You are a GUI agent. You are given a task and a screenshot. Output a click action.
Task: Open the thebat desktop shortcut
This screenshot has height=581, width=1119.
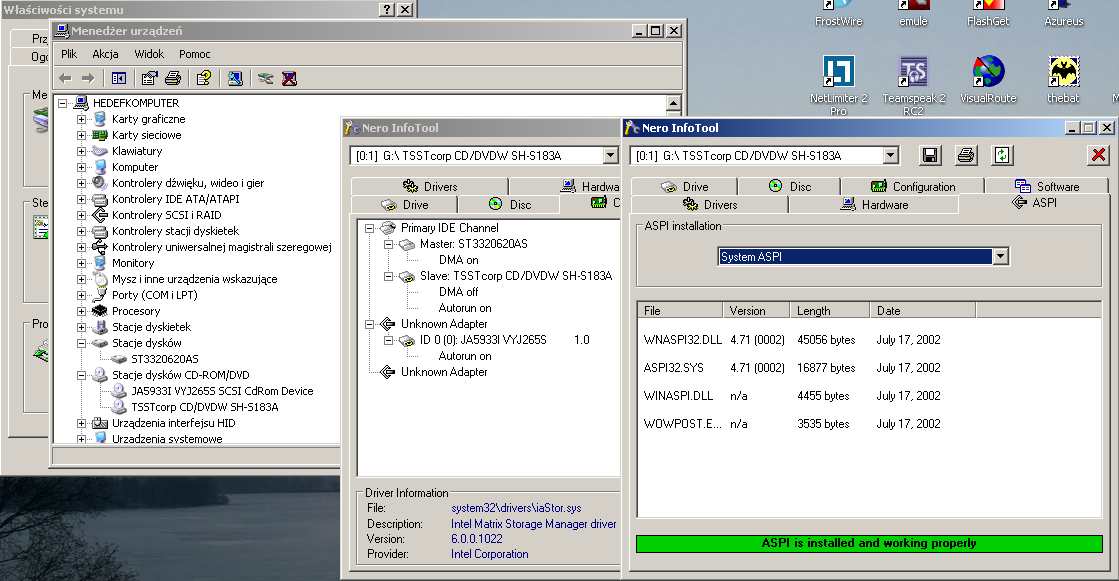point(1063,79)
